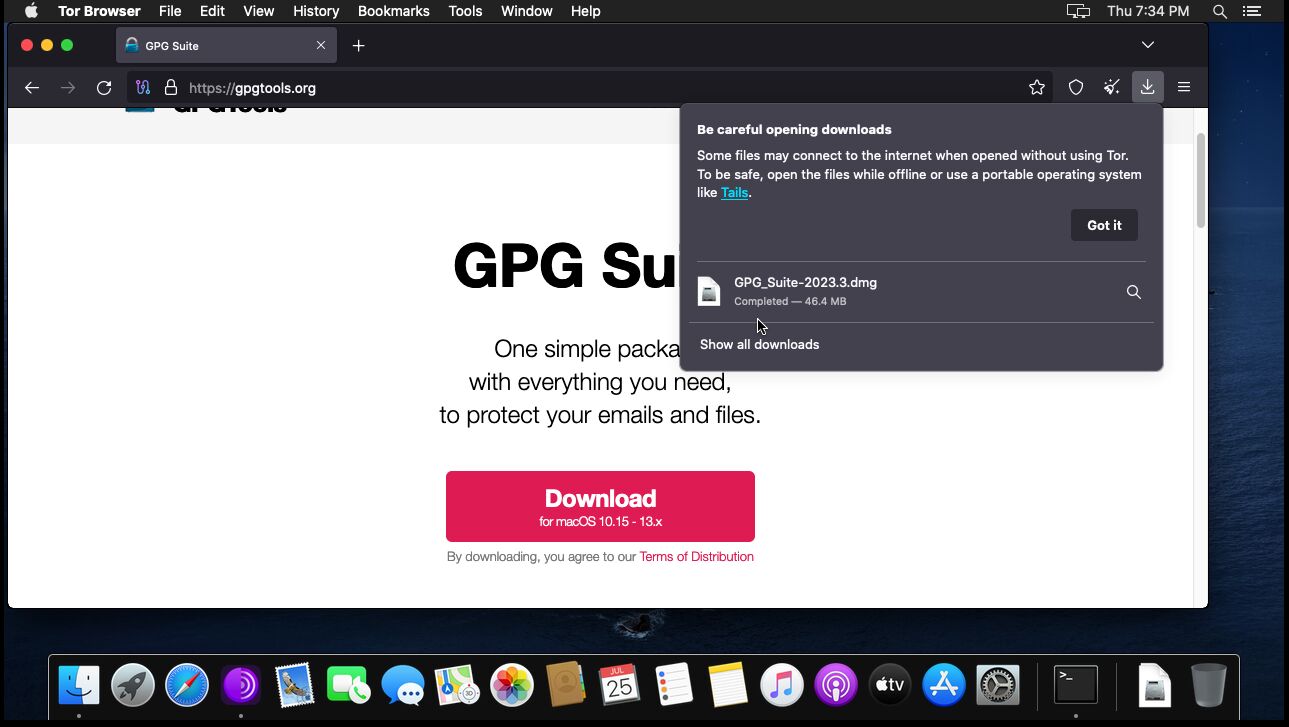The image size is (1289, 727).
Task: Close the downloads panel via toolbar icon
Action: click(x=1147, y=88)
